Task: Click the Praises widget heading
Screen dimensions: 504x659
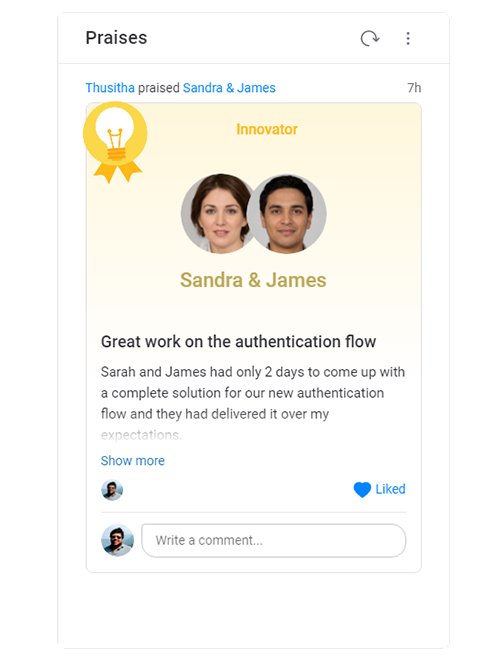Action: 116,38
